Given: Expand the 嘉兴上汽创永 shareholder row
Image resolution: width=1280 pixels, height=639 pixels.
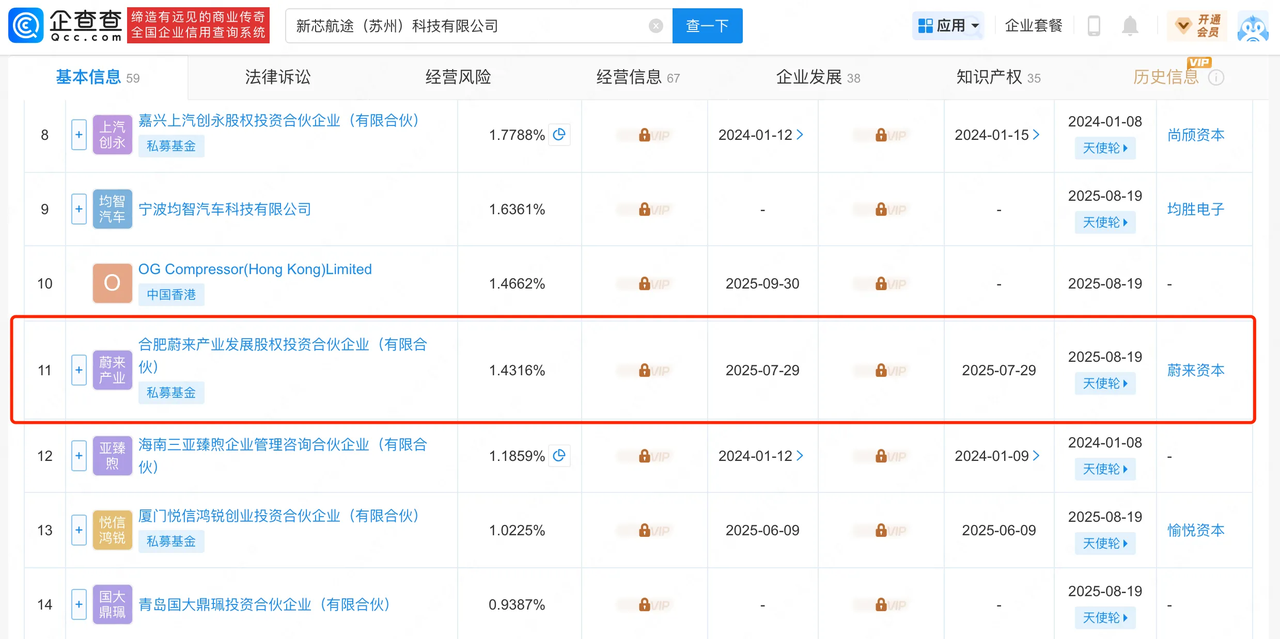Looking at the screenshot, I should 78,135.
